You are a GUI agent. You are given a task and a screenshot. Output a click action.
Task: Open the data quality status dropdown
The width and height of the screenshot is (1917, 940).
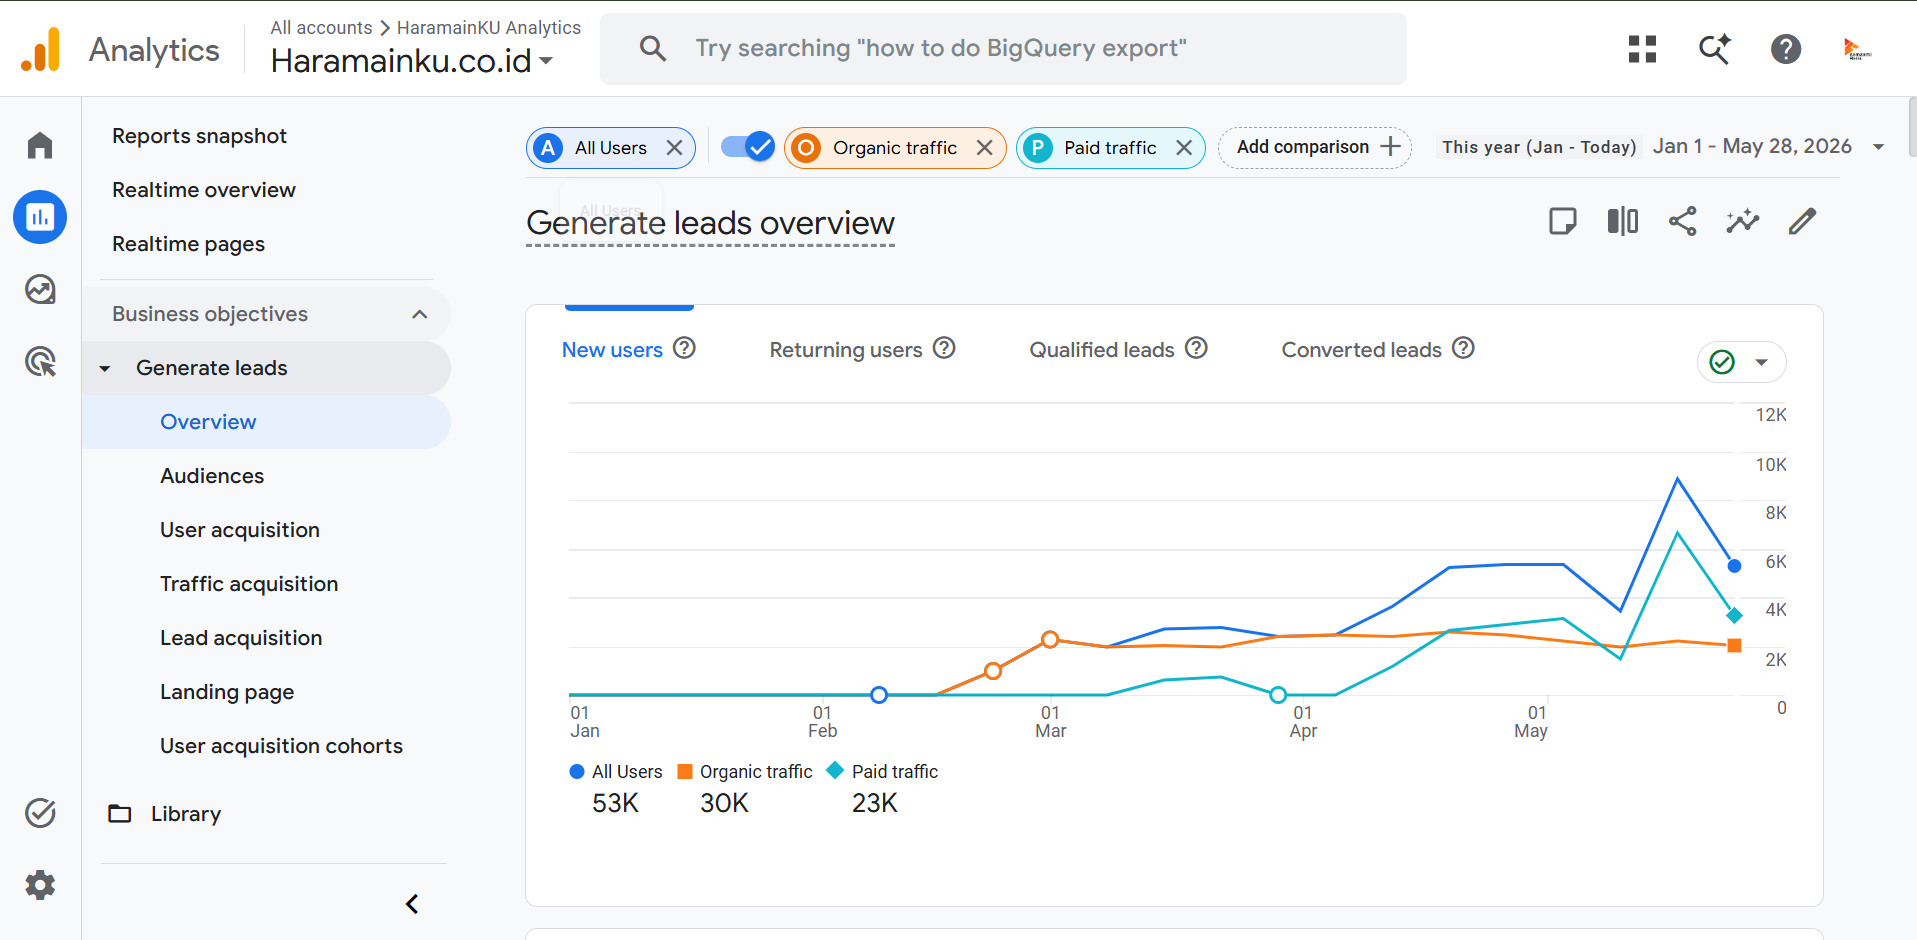pyautogui.click(x=1741, y=362)
